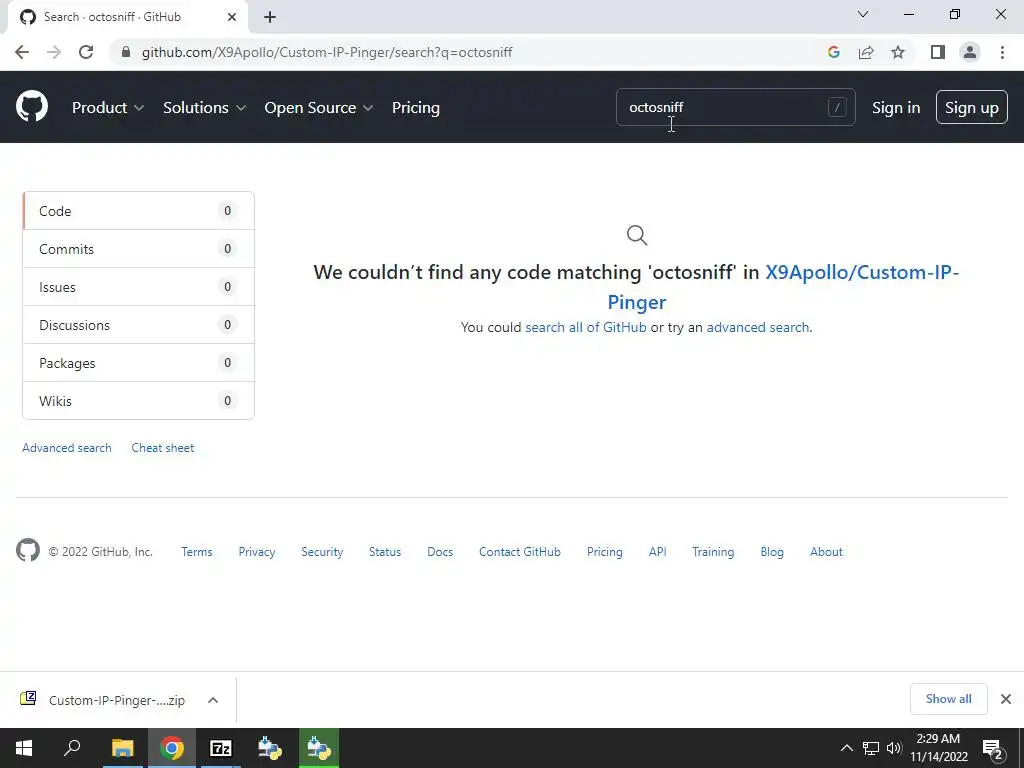
Task: Open the Cheat sheet link
Action: click(x=163, y=448)
